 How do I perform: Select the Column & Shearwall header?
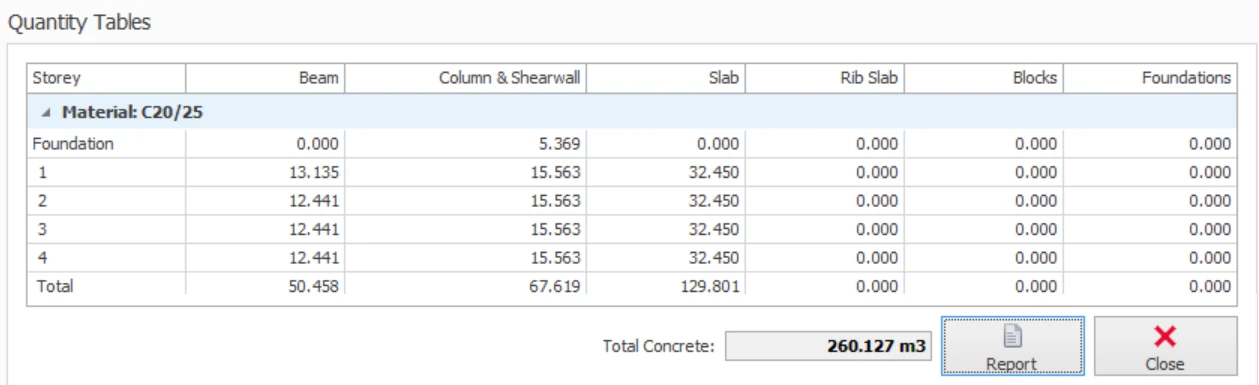point(465,78)
